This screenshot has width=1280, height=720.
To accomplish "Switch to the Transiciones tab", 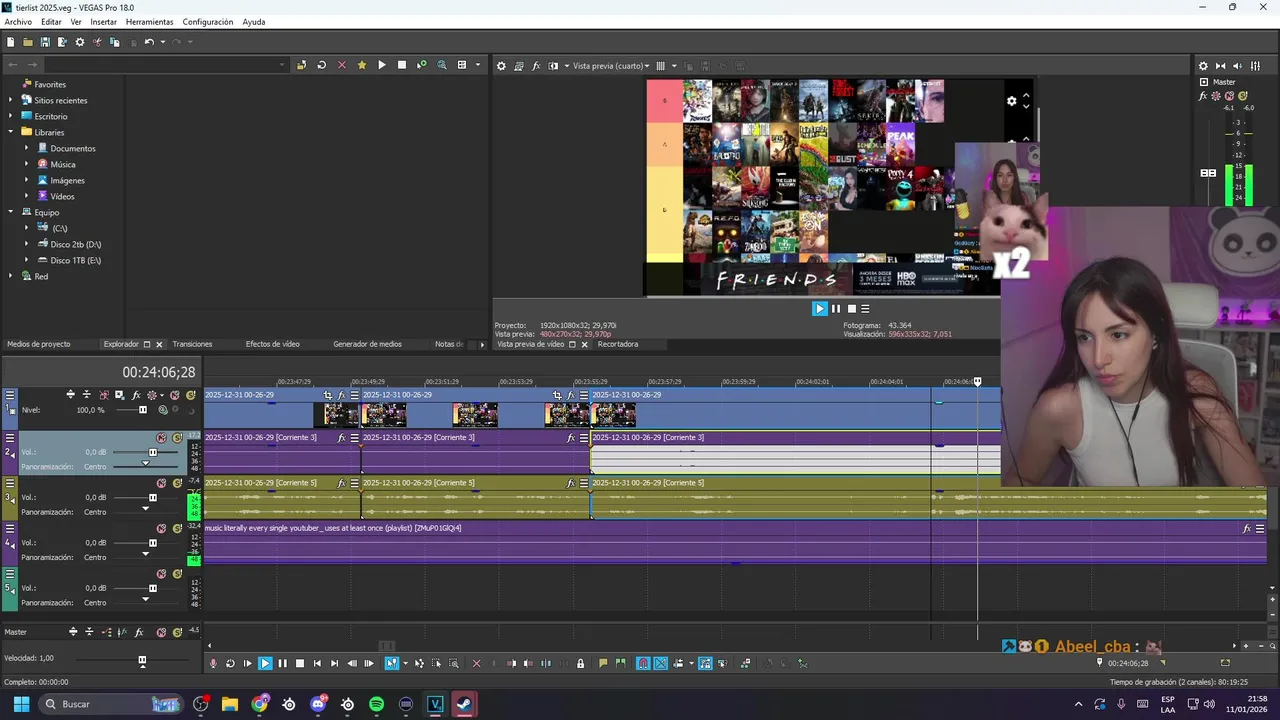I will point(192,344).
